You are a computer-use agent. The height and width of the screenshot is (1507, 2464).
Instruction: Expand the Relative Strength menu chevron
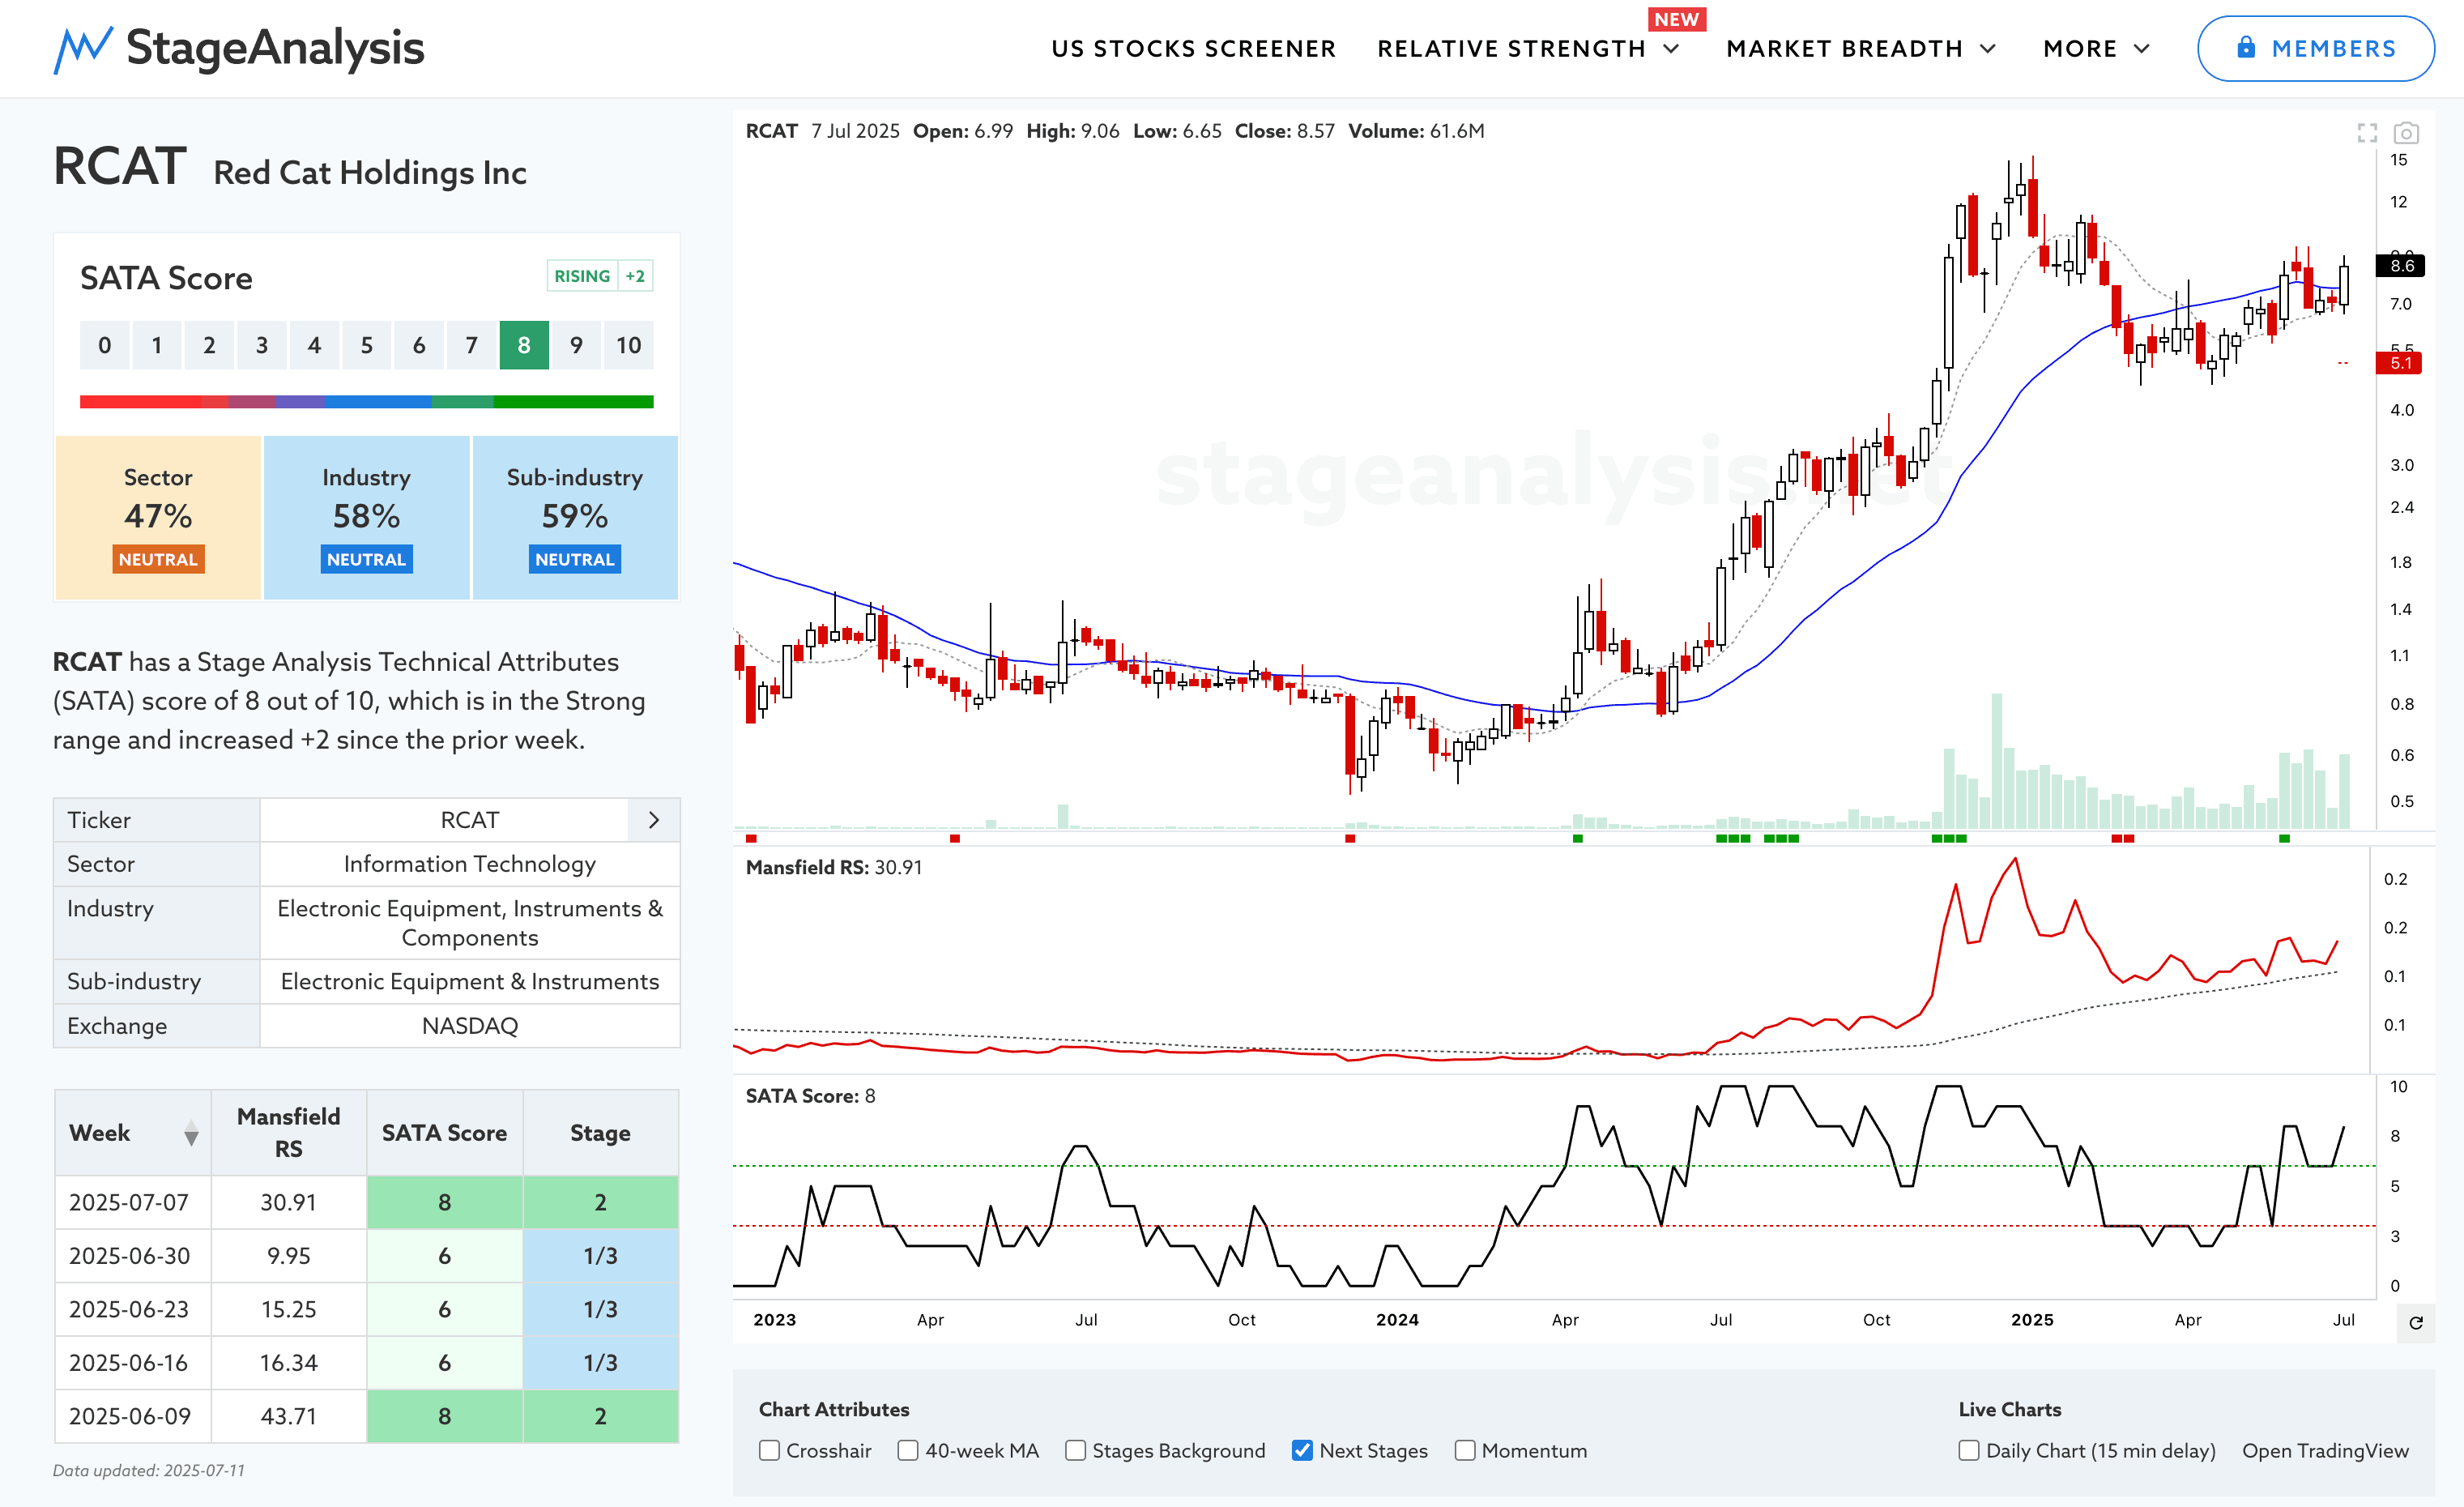[1671, 49]
